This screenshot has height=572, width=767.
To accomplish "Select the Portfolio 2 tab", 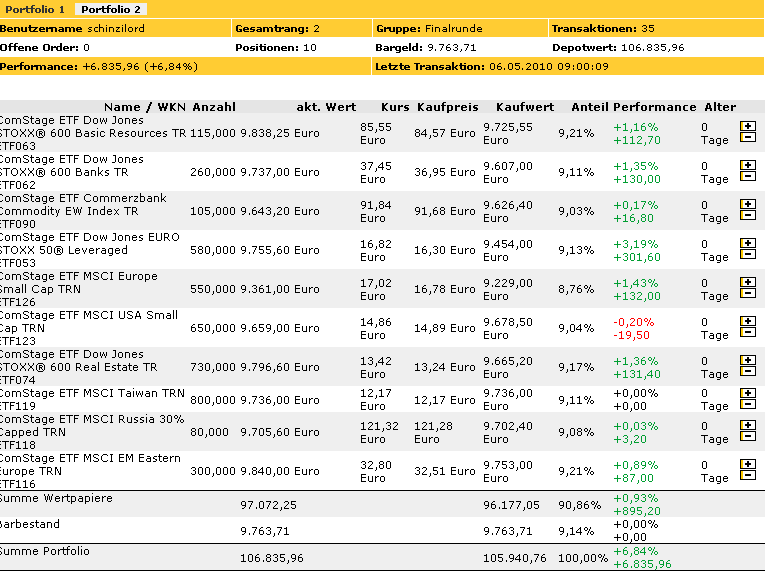I will (110, 9).
